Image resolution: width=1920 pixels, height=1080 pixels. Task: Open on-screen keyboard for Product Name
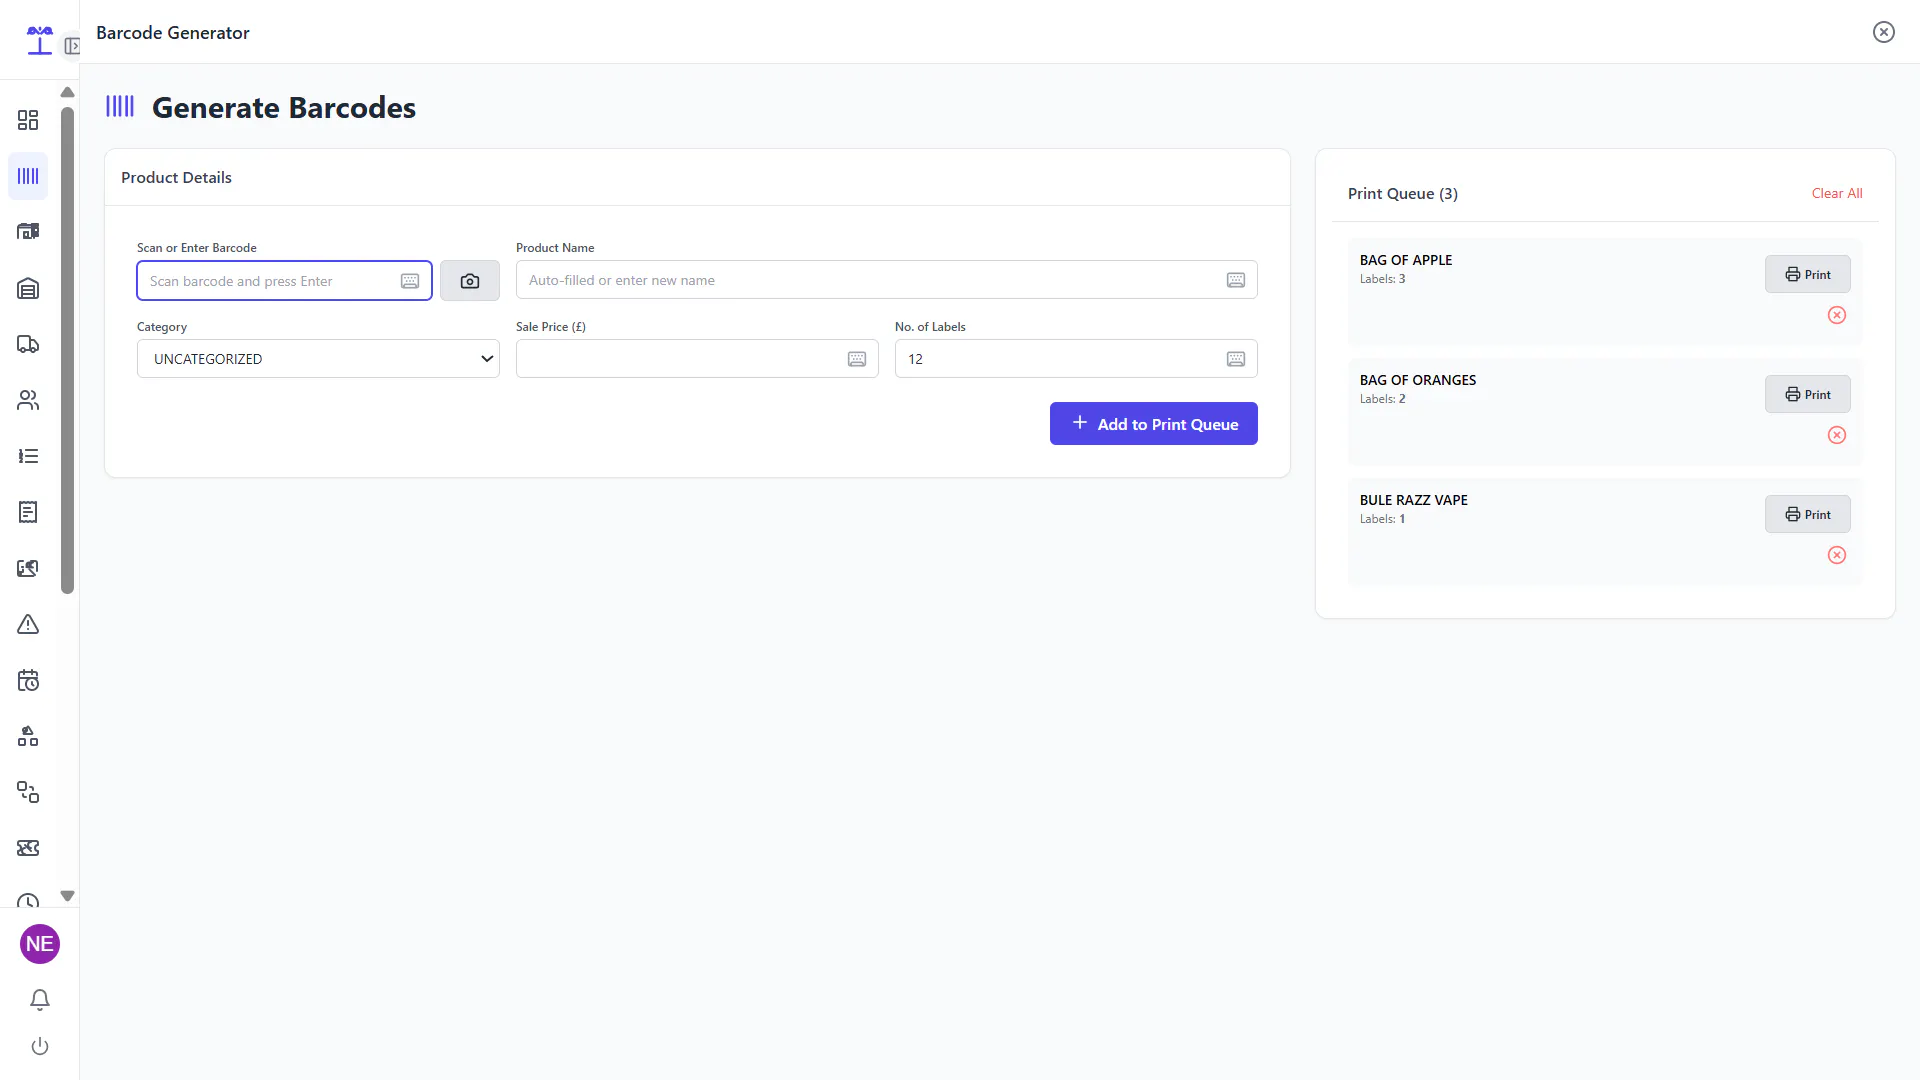coord(1236,280)
